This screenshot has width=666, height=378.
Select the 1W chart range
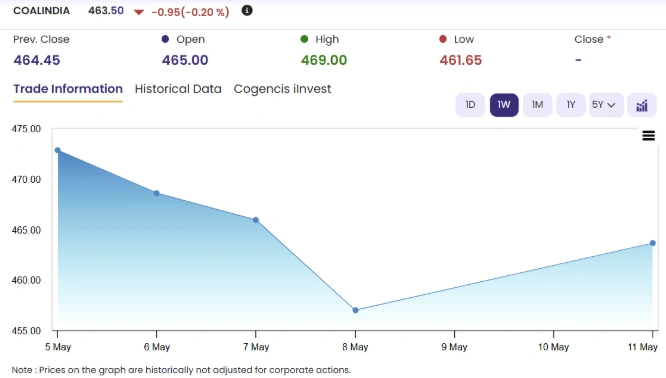point(504,105)
